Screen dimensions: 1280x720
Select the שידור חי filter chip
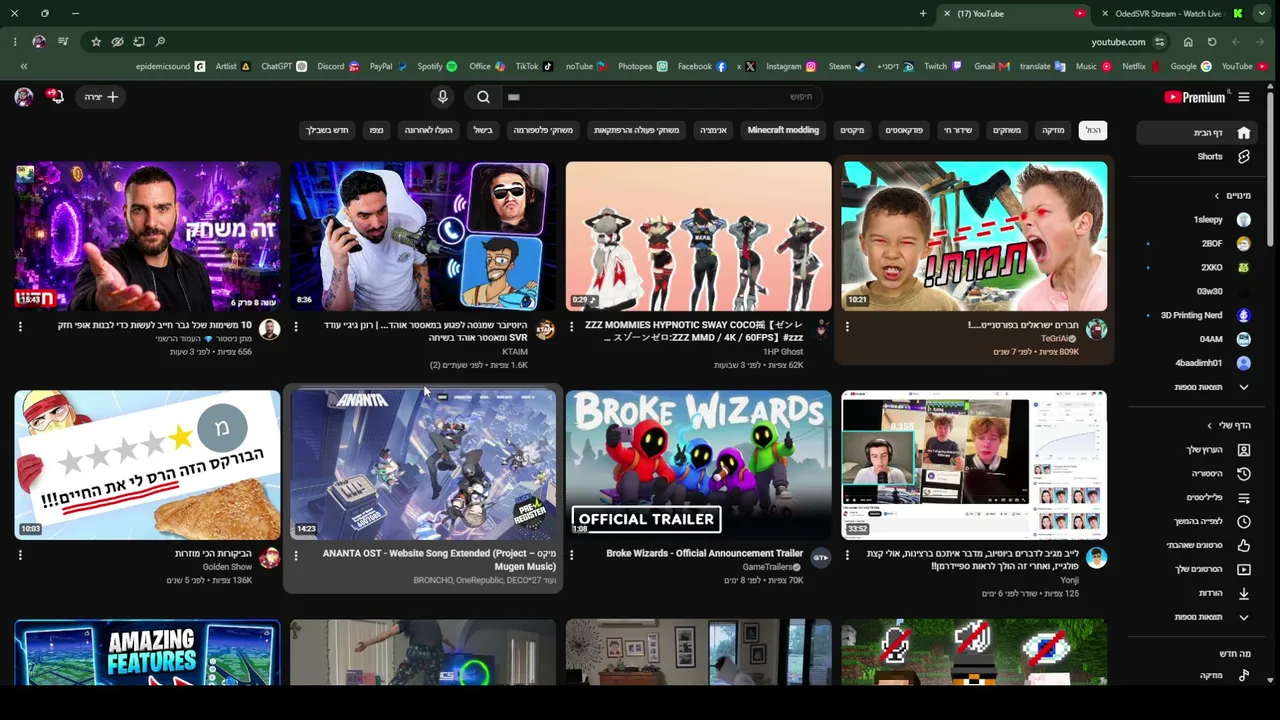coord(958,130)
